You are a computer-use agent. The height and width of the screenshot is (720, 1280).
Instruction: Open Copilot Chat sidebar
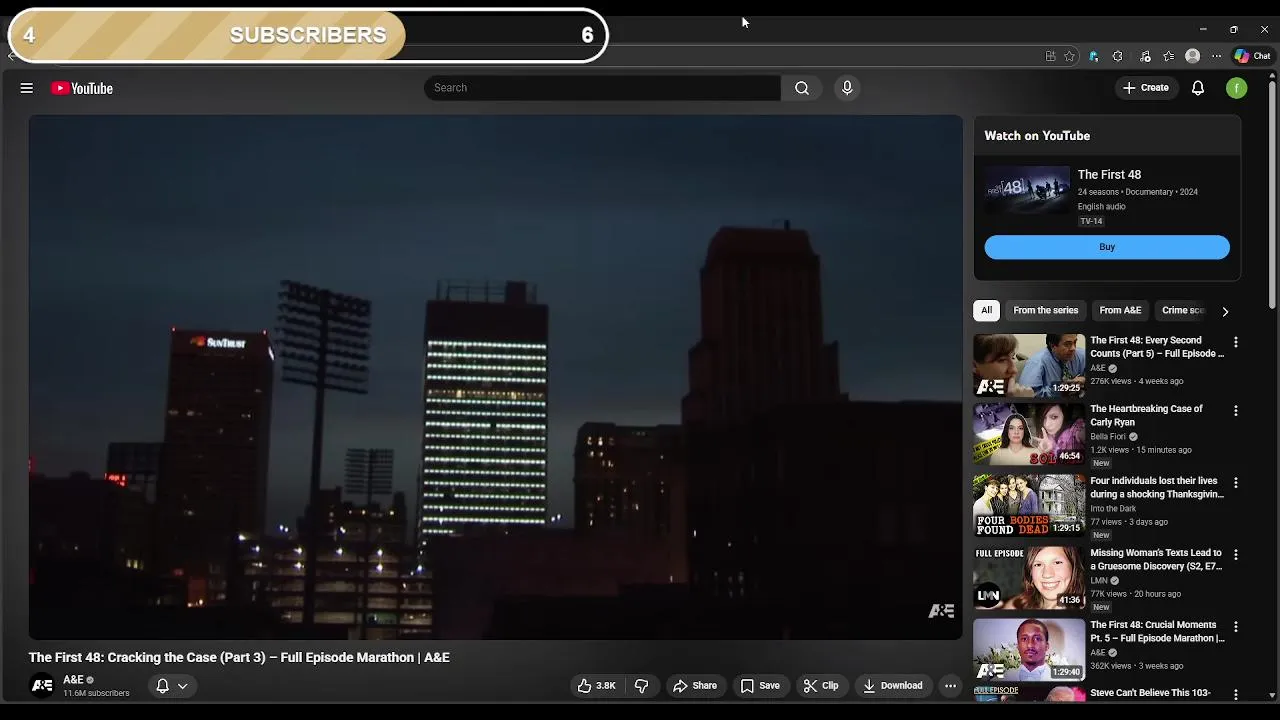[1252, 56]
